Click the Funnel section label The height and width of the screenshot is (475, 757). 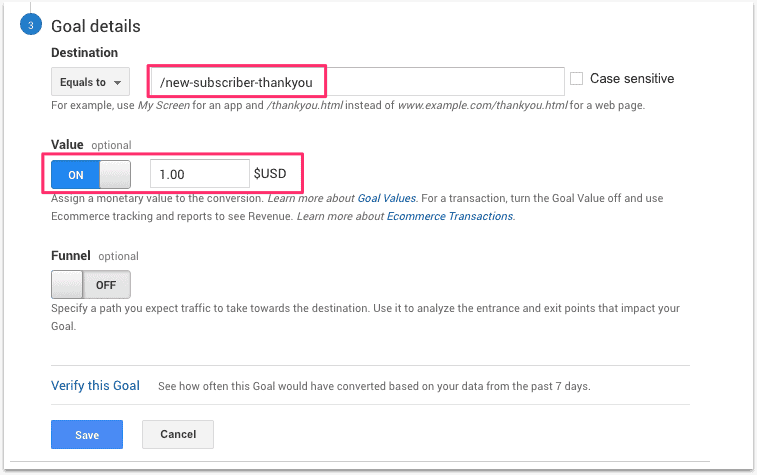click(71, 255)
